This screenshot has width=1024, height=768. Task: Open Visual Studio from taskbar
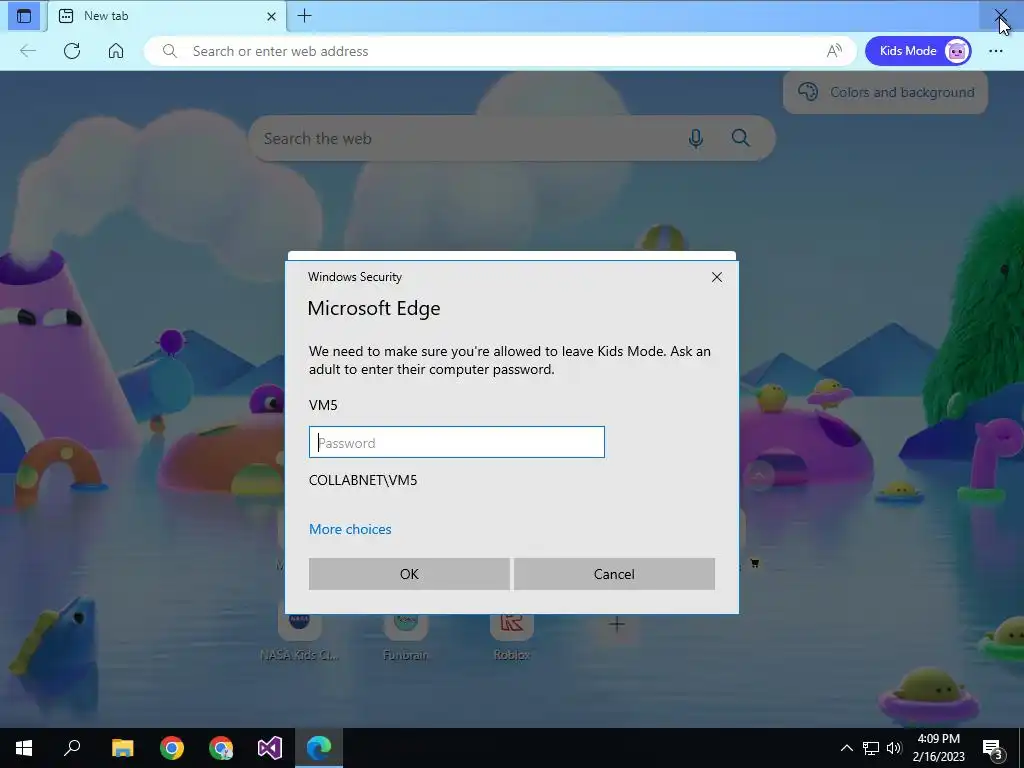point(270,748)
